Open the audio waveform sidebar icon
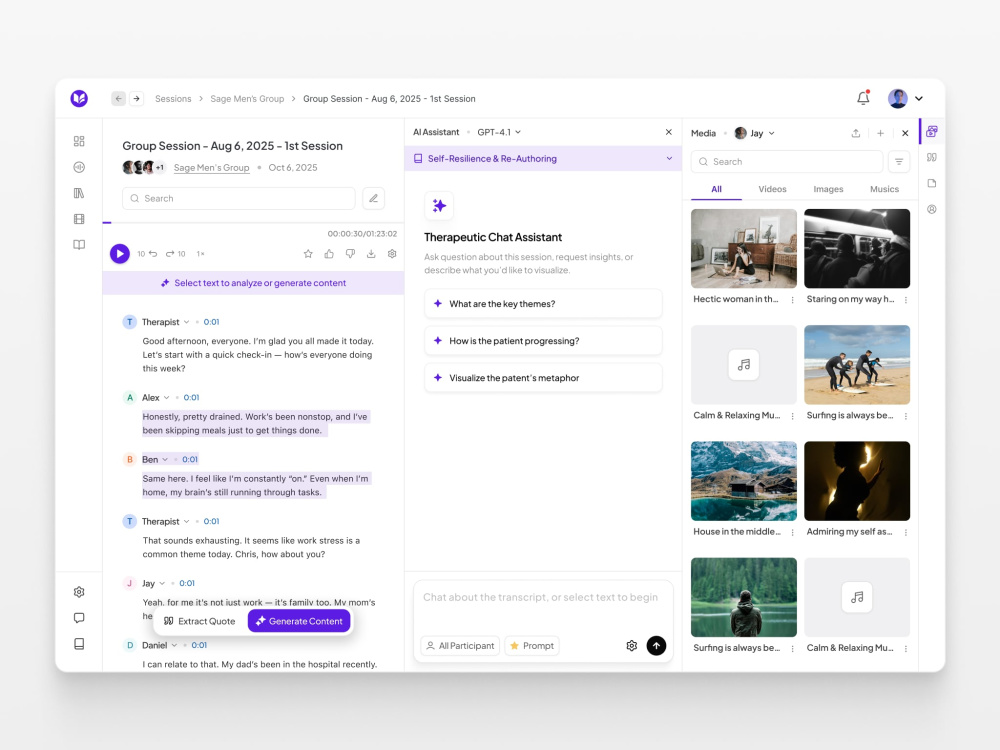This screenshot has width=1000, height=750. (79, 167)
